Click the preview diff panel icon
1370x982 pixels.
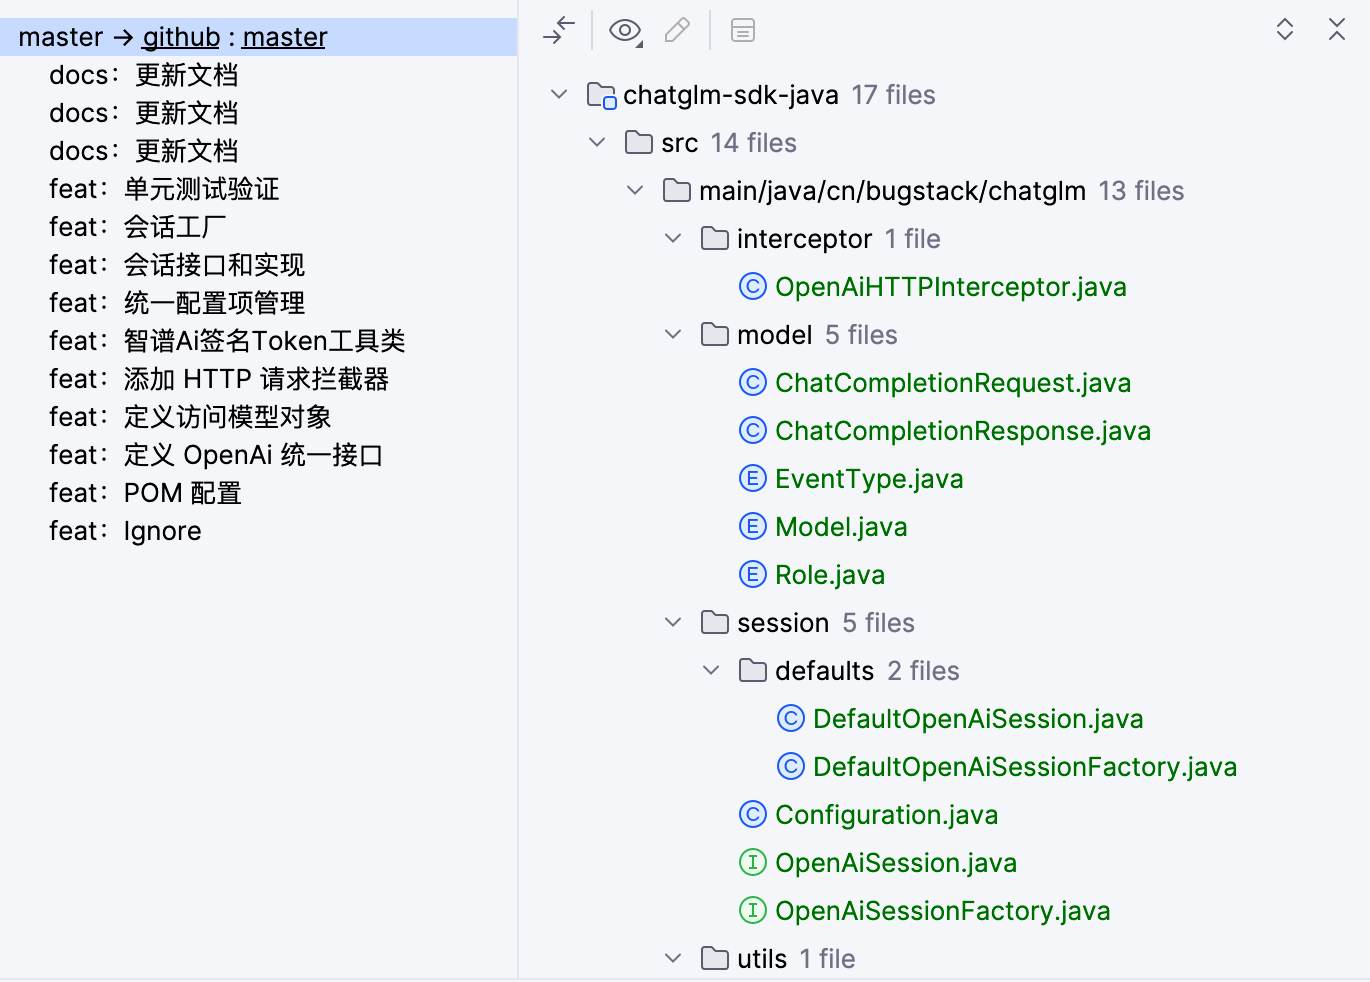[x=743, y=30]
